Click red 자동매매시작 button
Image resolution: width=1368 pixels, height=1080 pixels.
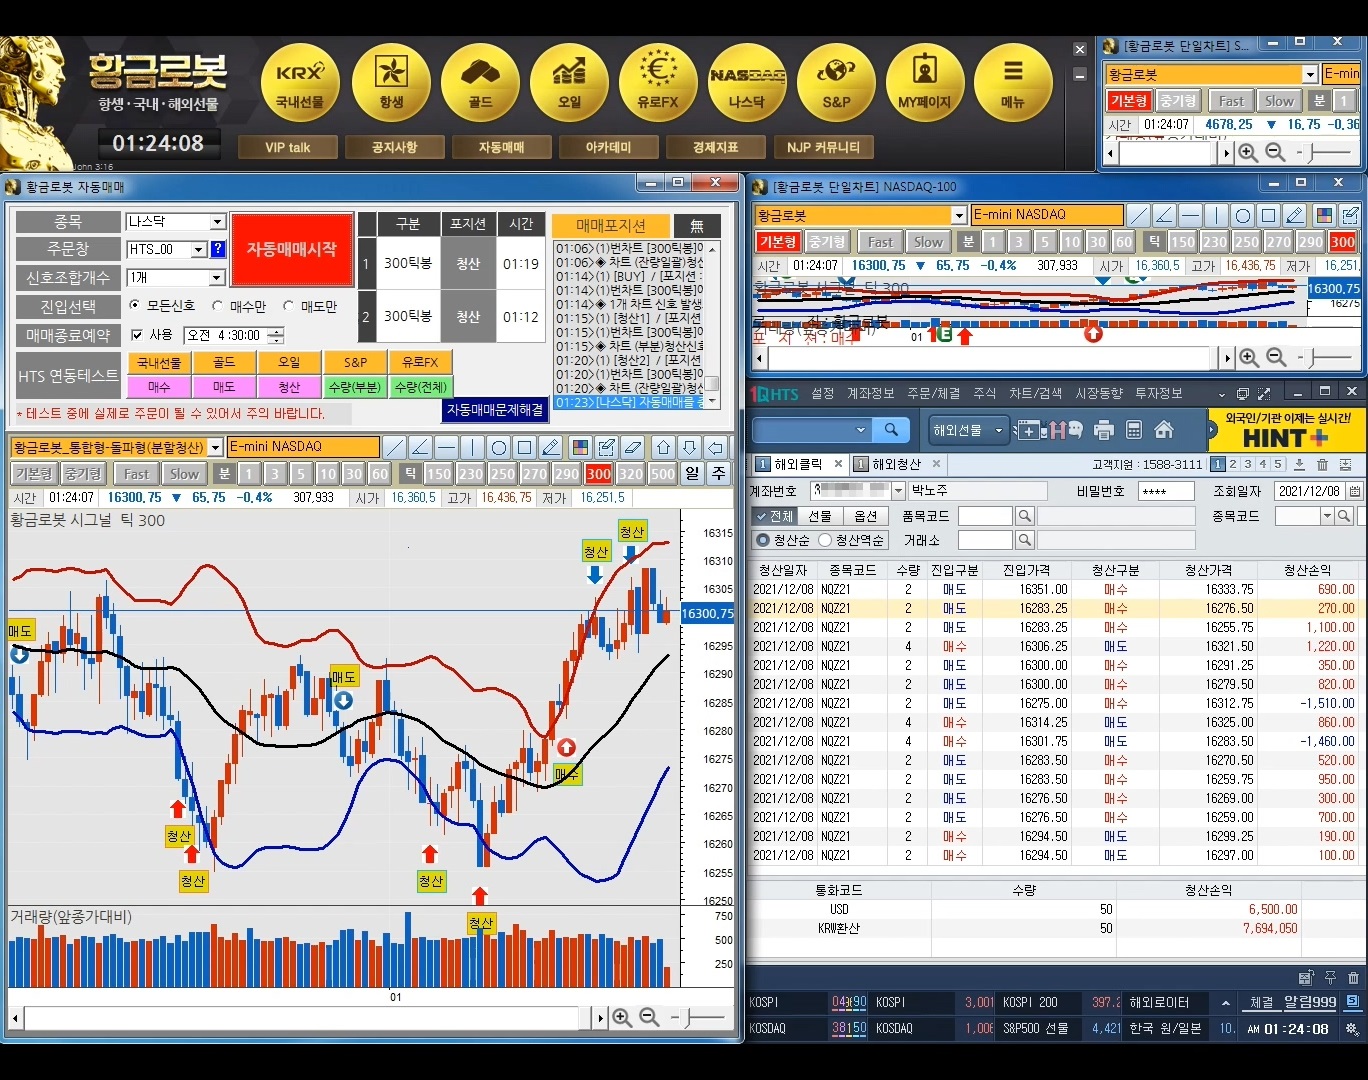(x=292, y=249)
